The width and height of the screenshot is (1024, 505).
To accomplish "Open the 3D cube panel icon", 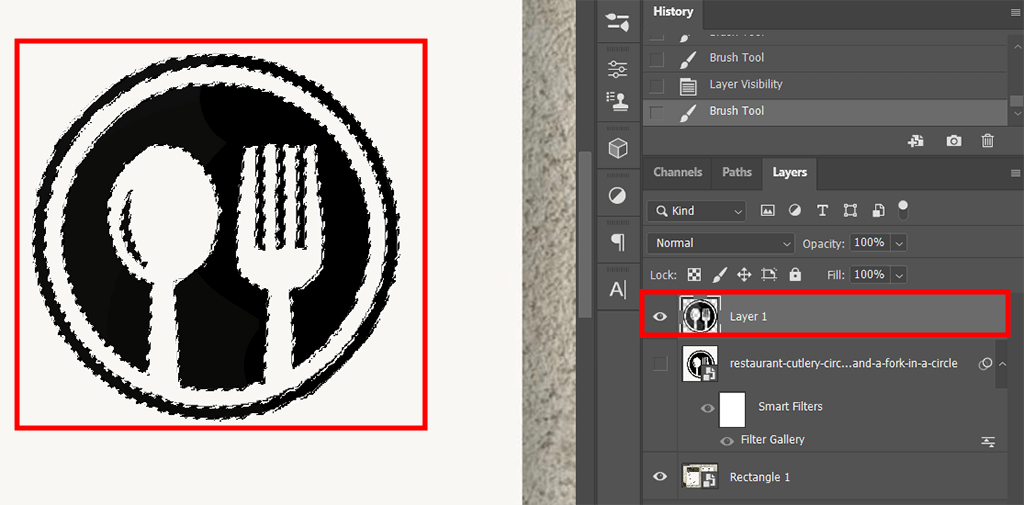I will (617, 149).
